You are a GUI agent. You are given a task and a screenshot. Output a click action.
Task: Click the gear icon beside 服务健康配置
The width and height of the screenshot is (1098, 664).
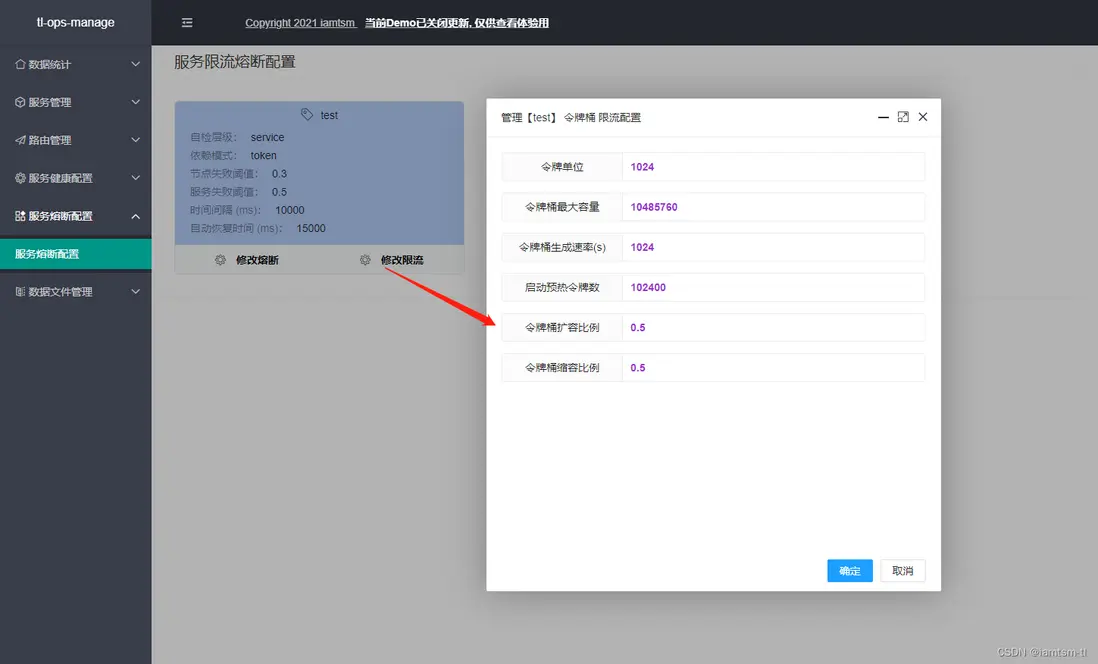tap(20, 178)
